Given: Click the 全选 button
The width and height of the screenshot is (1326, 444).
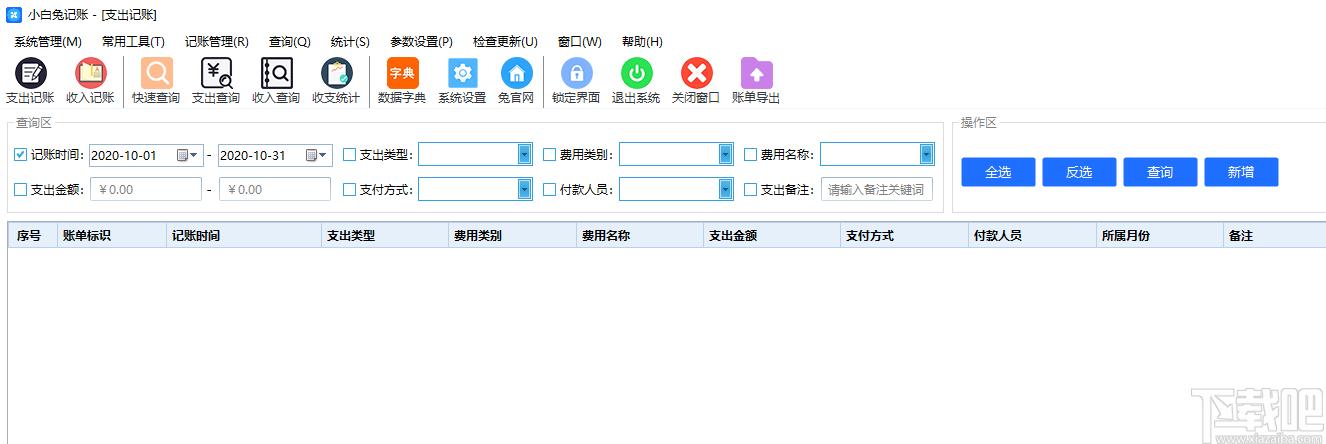Looking at the screenshot, I should (998, 172).
